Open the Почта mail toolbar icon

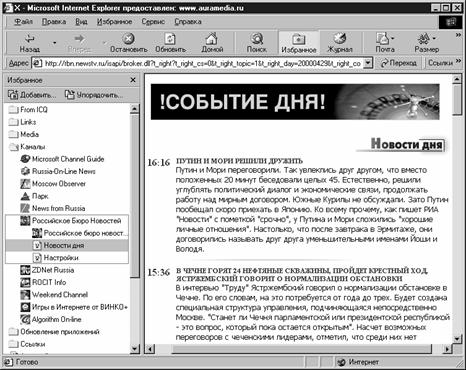pyautogui.click(x=383, y=39)
